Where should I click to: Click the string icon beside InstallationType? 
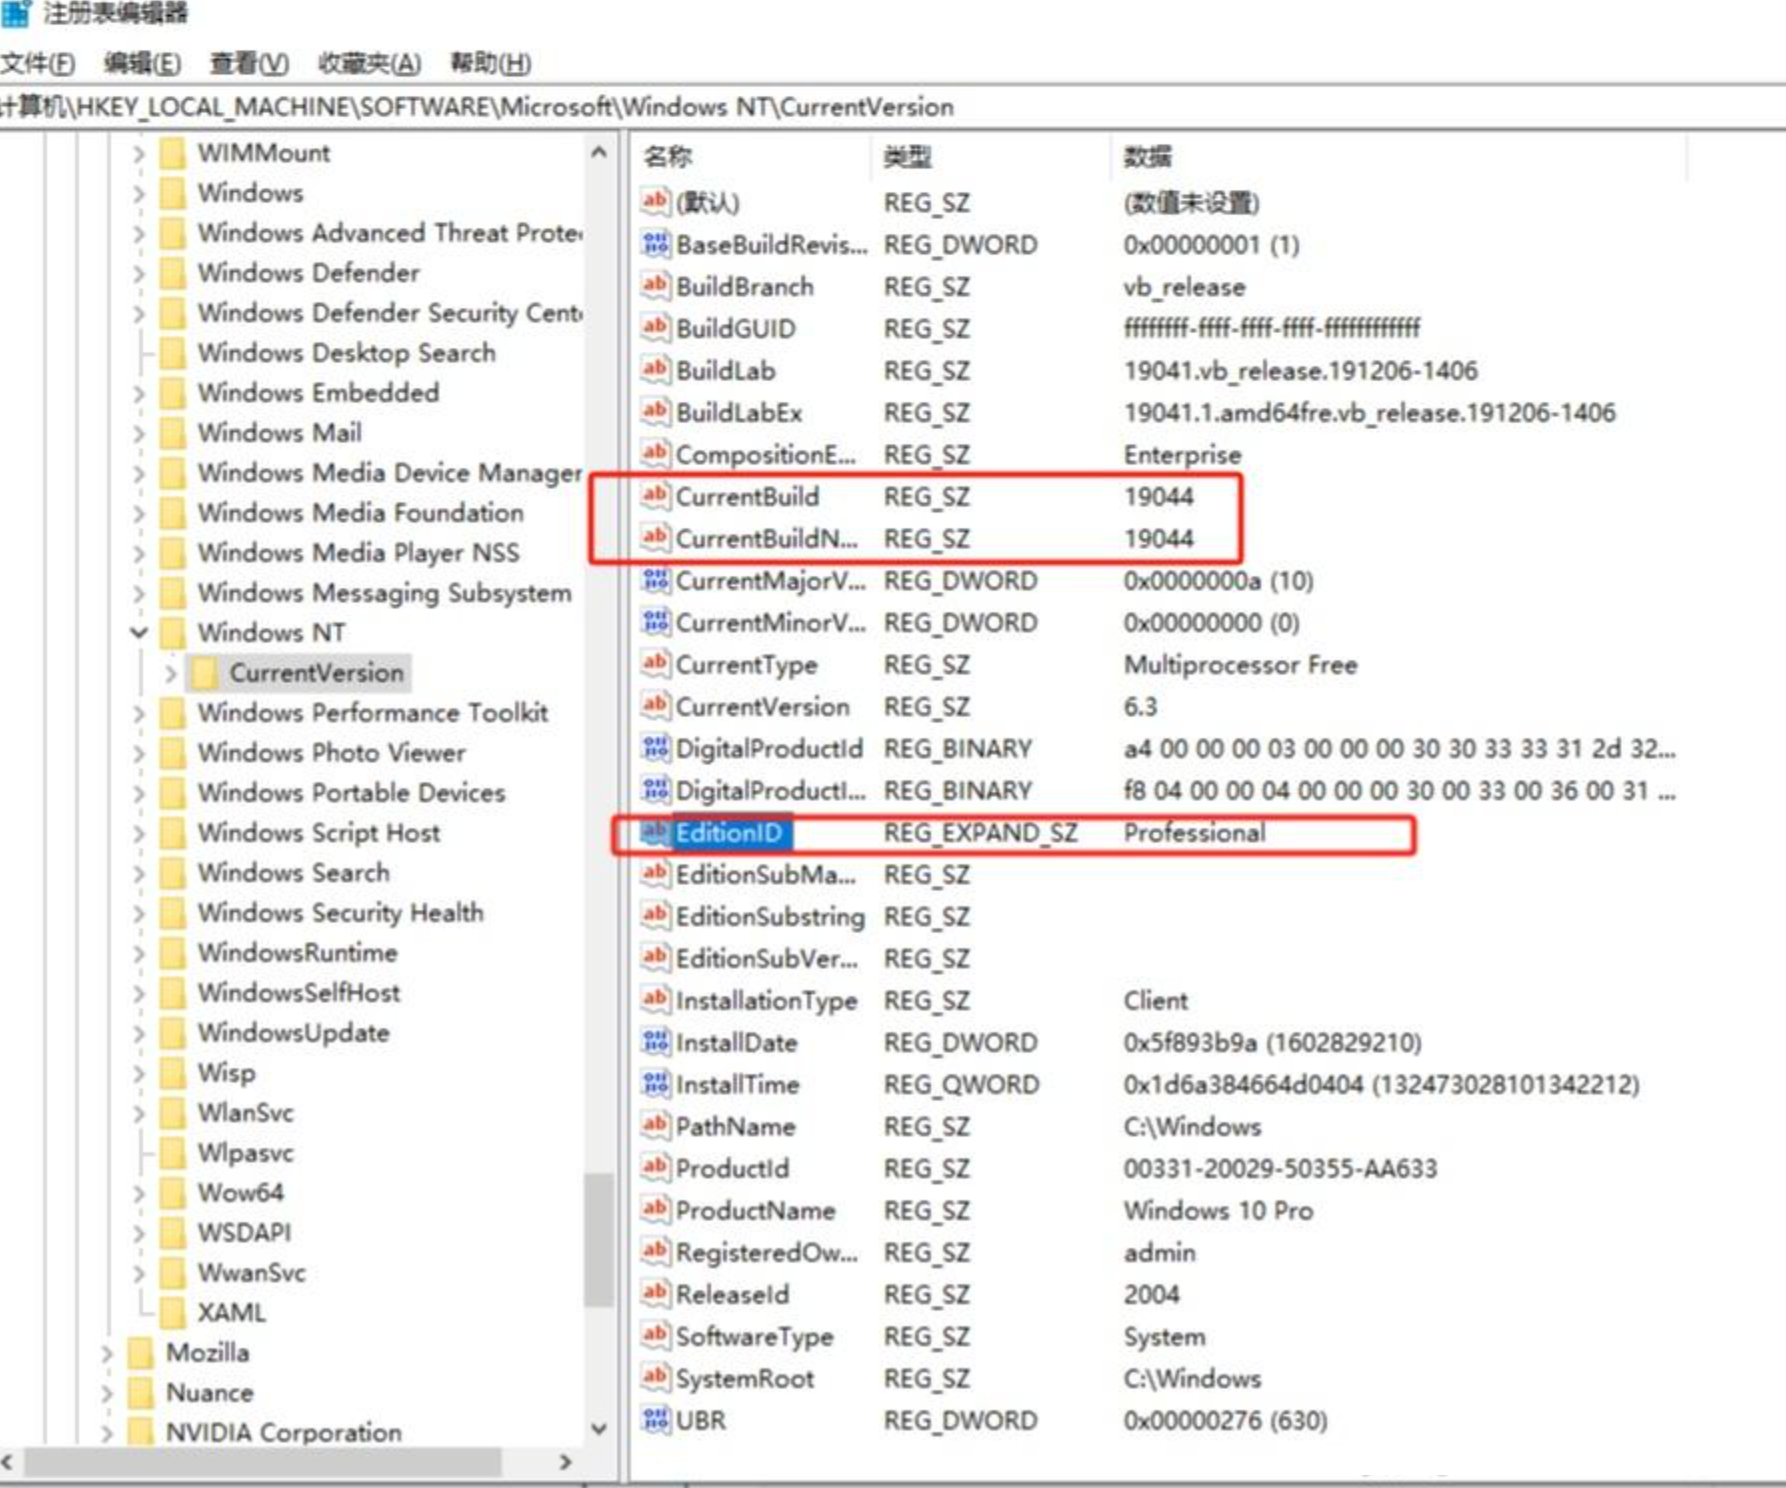point(655,1000)
